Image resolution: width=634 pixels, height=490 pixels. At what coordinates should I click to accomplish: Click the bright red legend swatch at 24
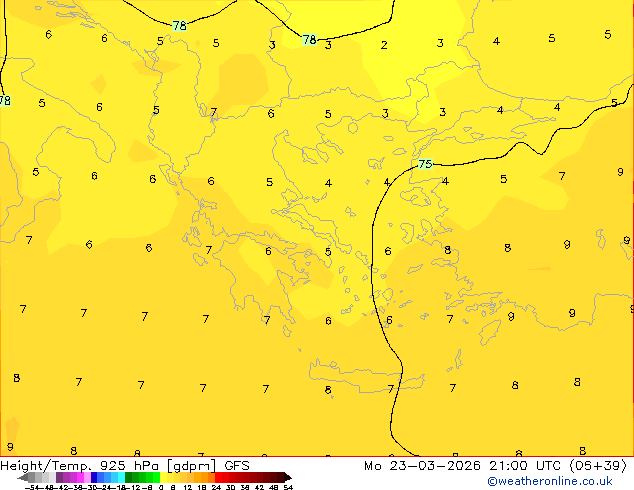pyautogui.click(x=218, y=477)
